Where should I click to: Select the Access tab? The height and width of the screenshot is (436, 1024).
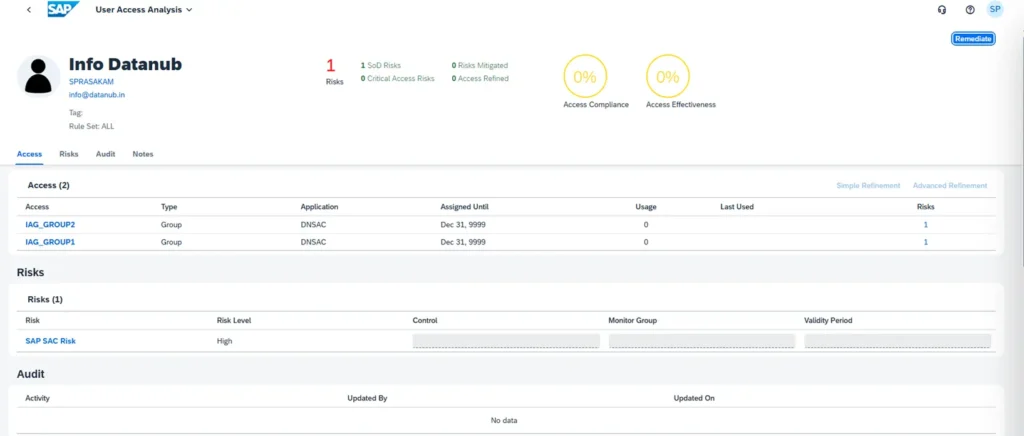(x=29, y=154)
